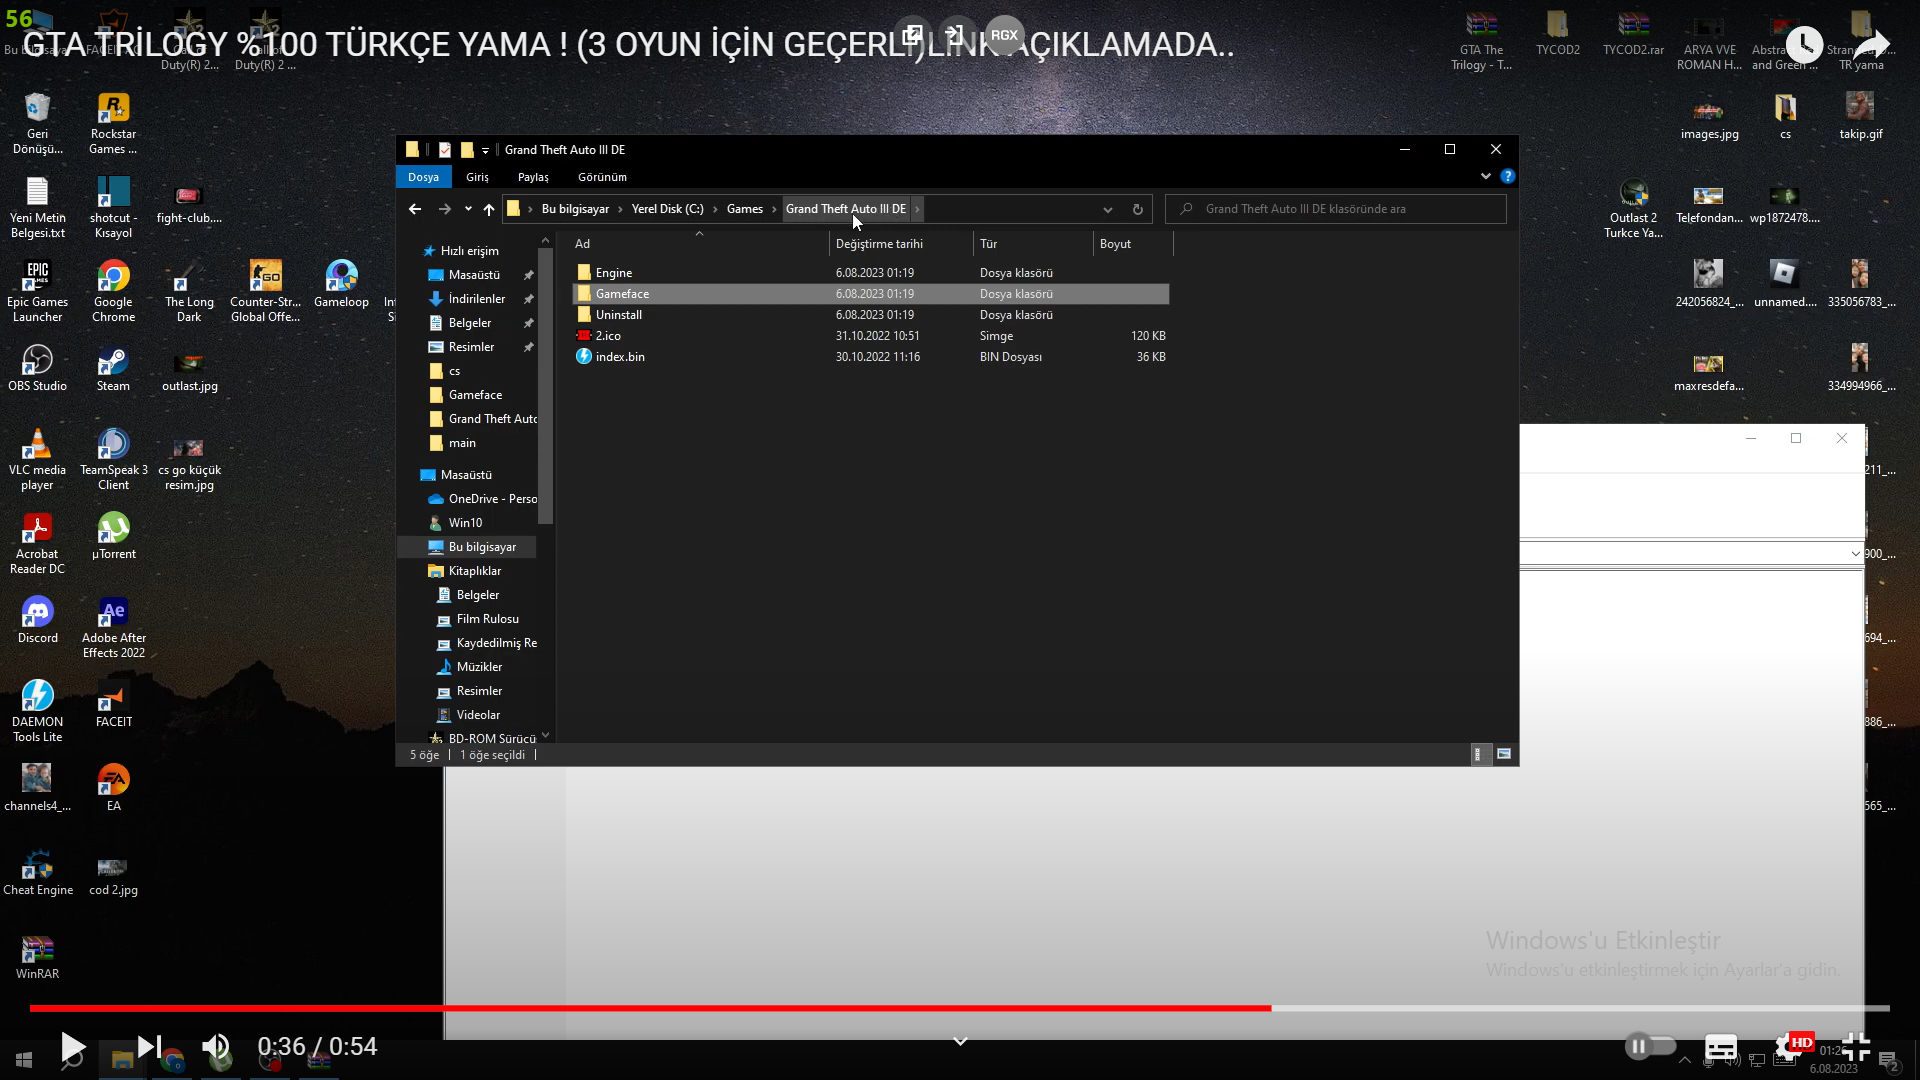Switch to the large icons view toggle
Screen dimensions: 1920x1080
pyautogui.click(x=1503, y=754)
